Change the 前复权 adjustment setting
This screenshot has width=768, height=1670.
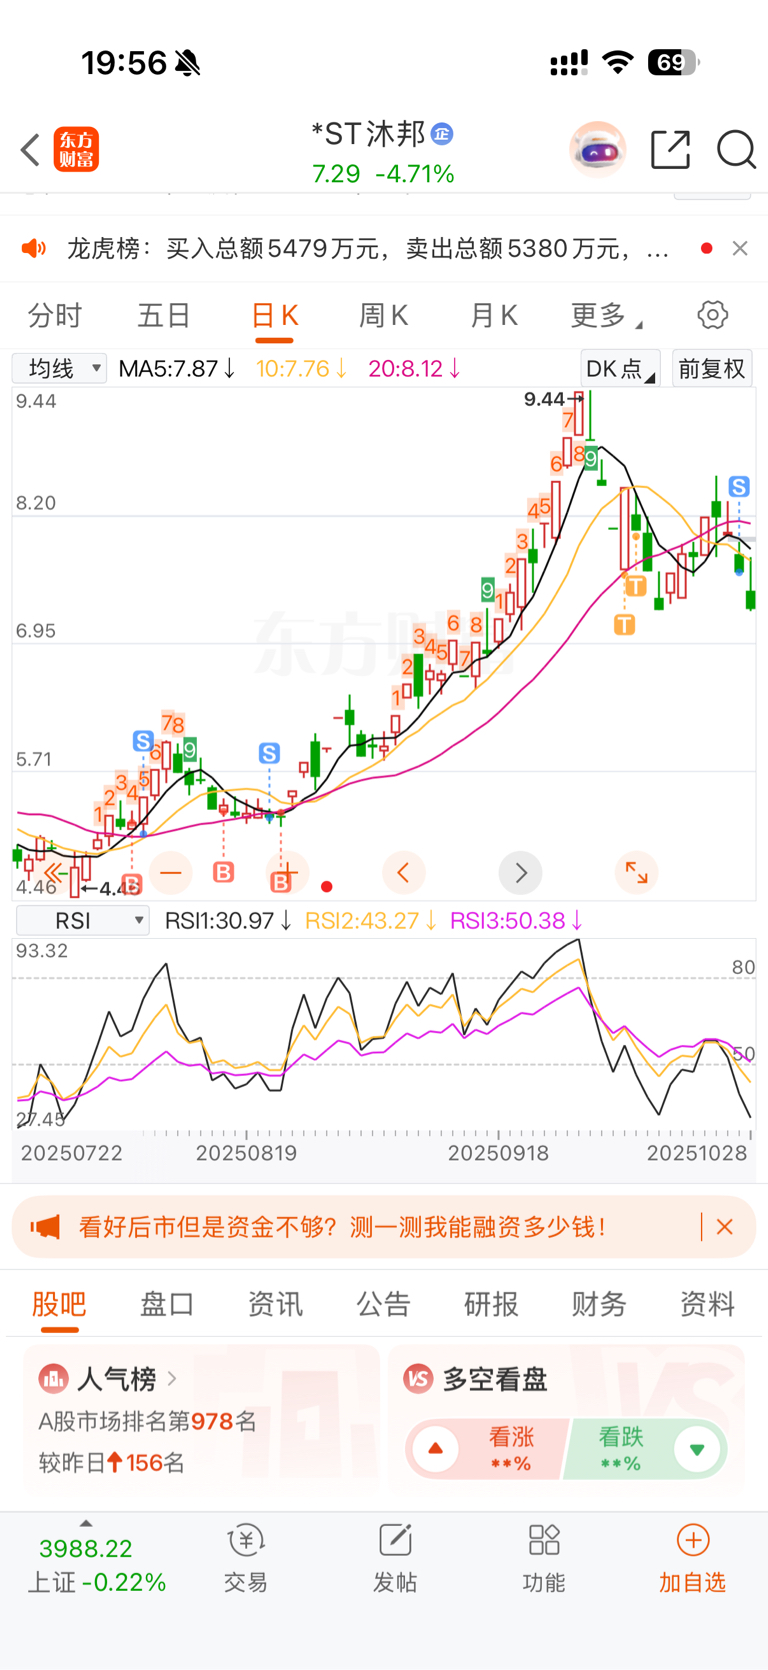(712, 368)
